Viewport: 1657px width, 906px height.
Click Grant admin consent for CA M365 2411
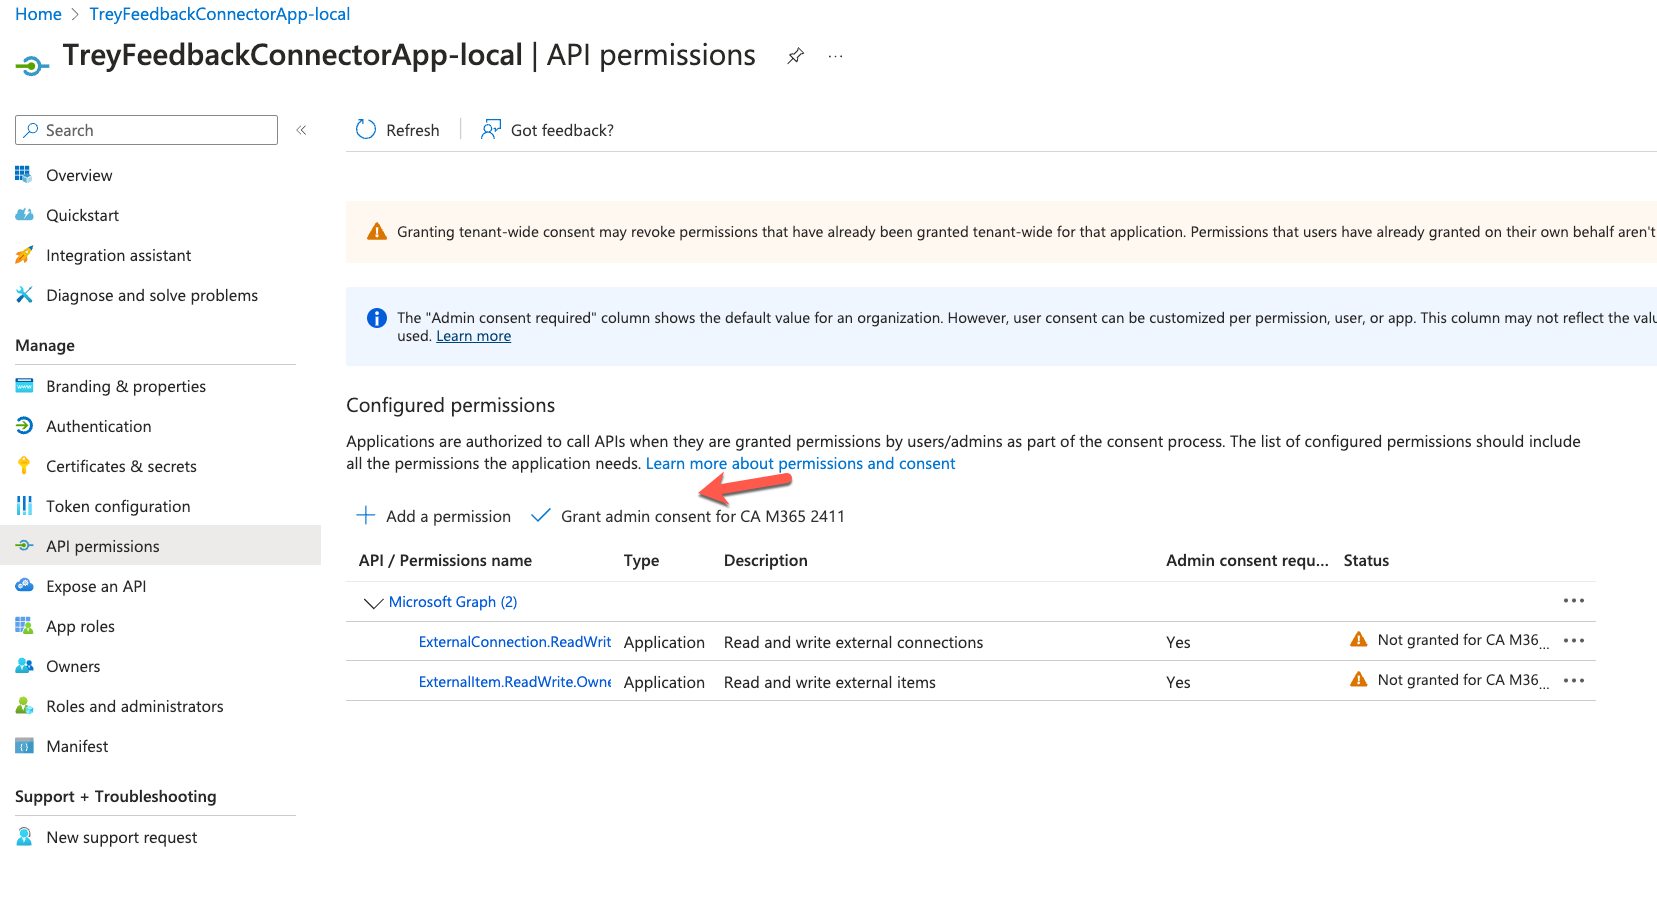tap(688, 516)
